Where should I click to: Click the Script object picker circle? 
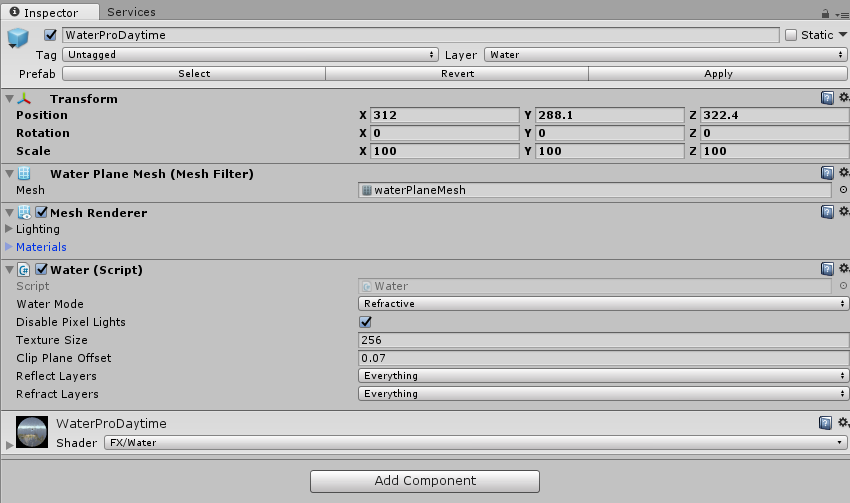[843, 286]
